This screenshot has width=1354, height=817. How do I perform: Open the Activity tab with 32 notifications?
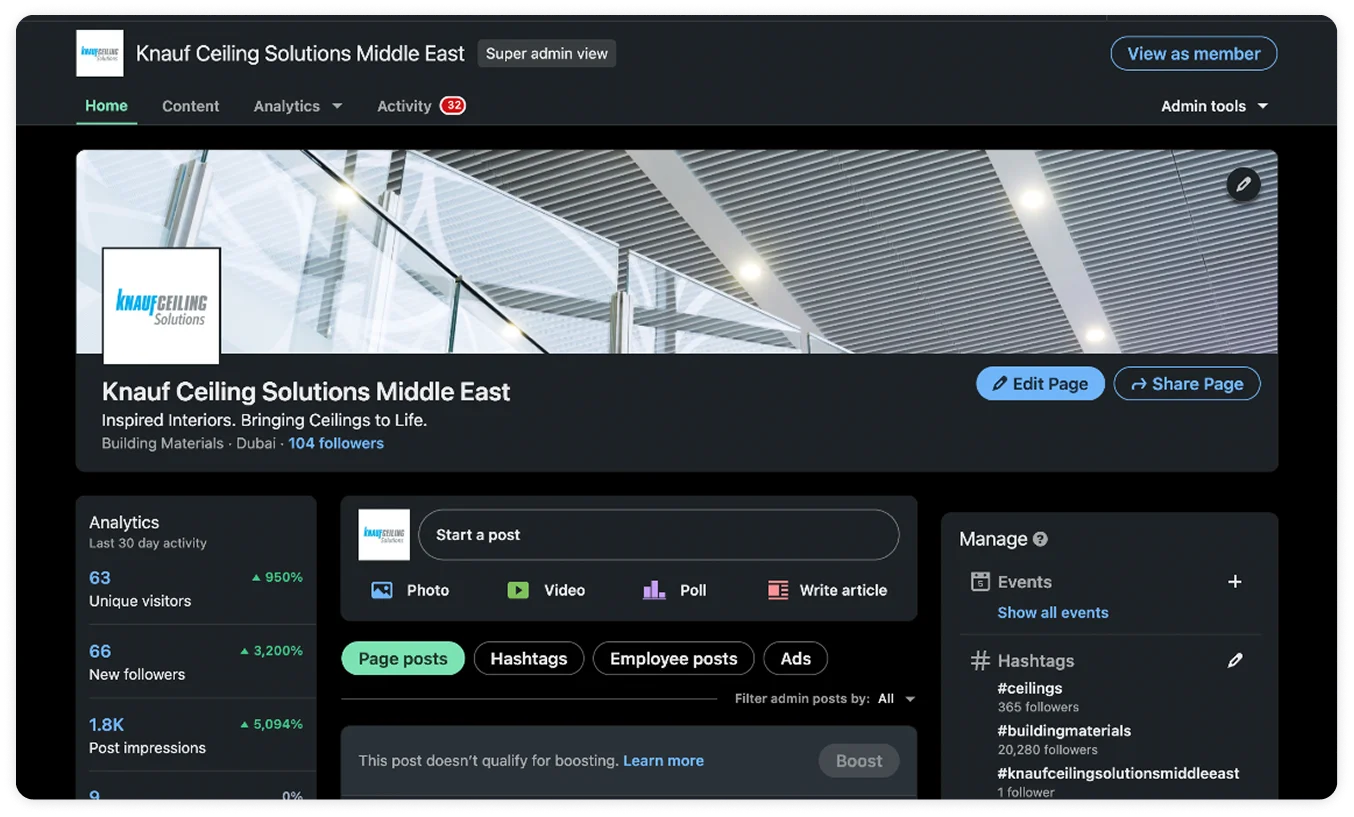click(x=405, y=106)
